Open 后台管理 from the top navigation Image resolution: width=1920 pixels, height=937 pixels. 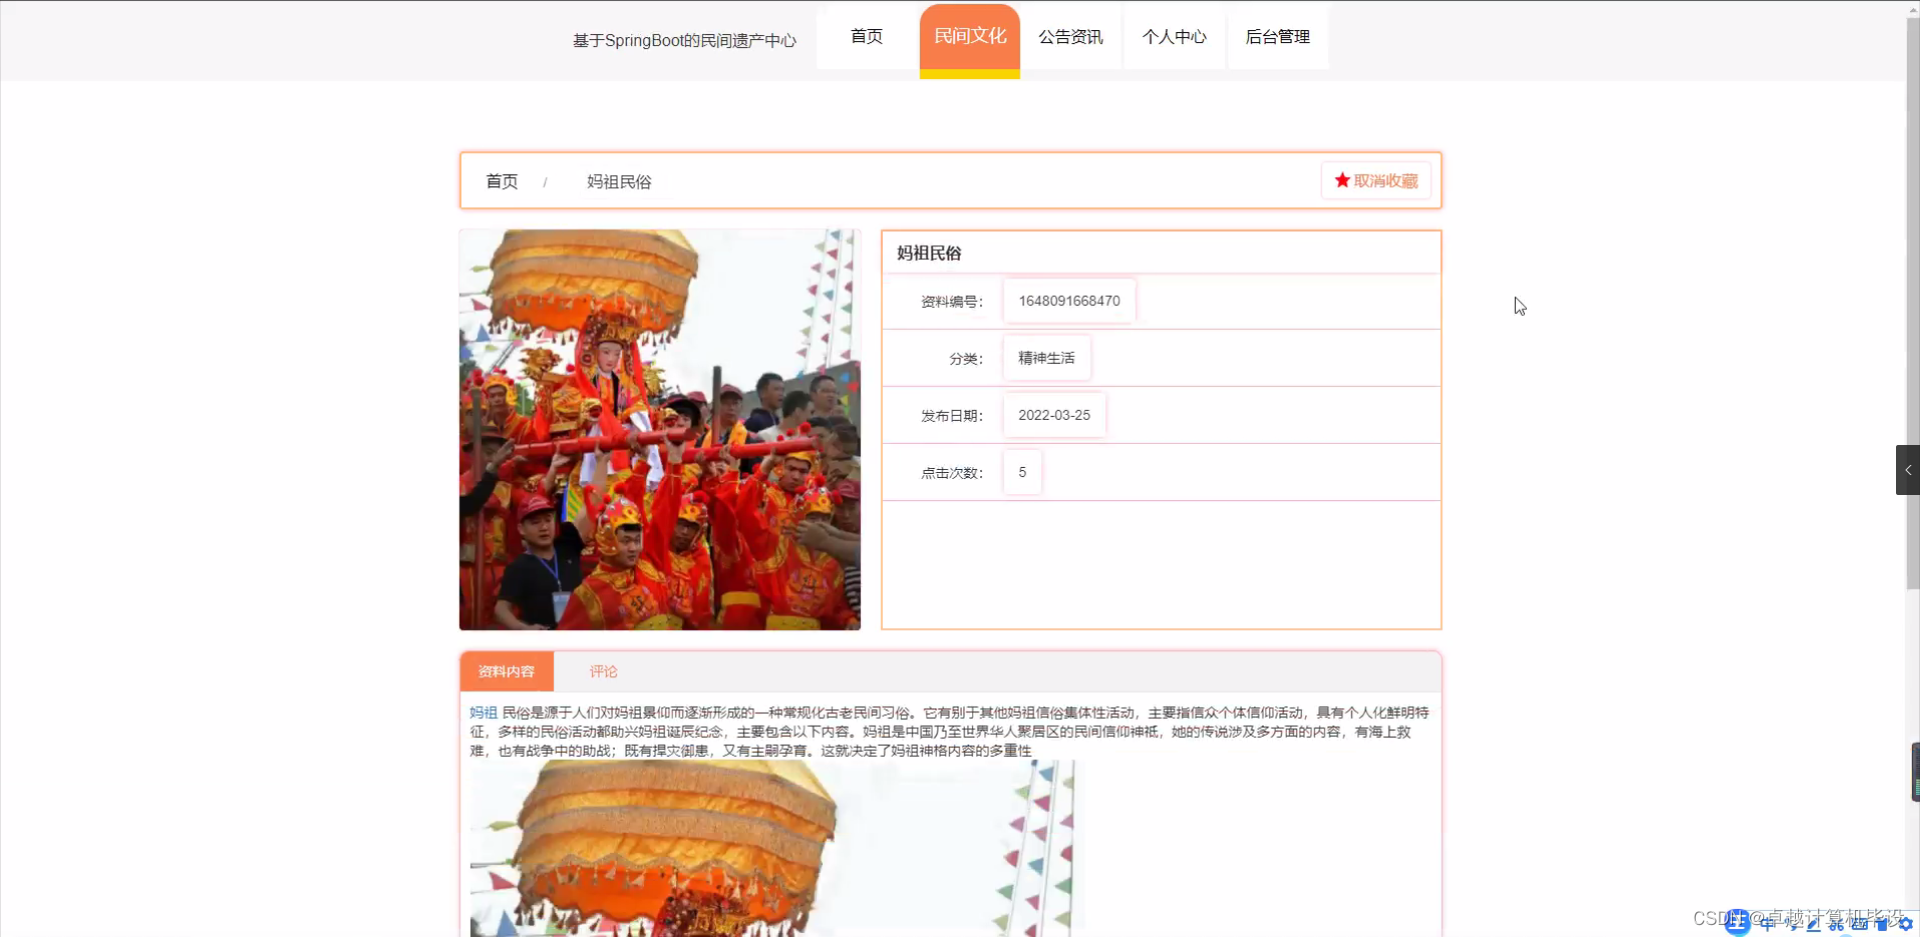1277,37
